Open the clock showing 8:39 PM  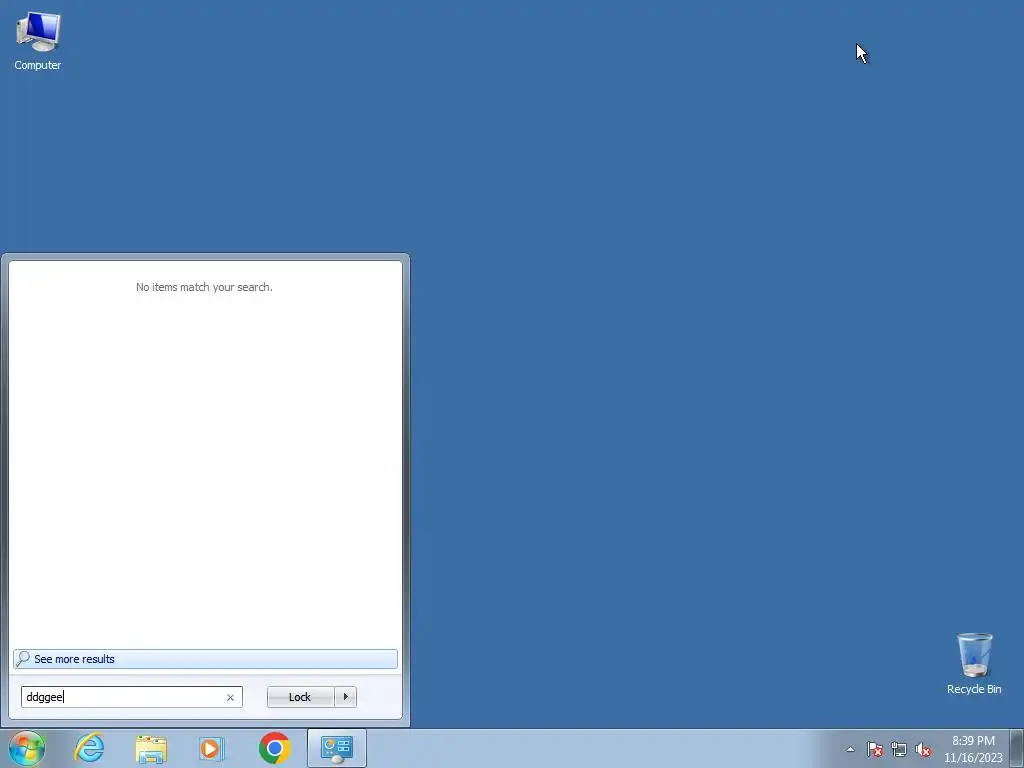click(972, 749)
